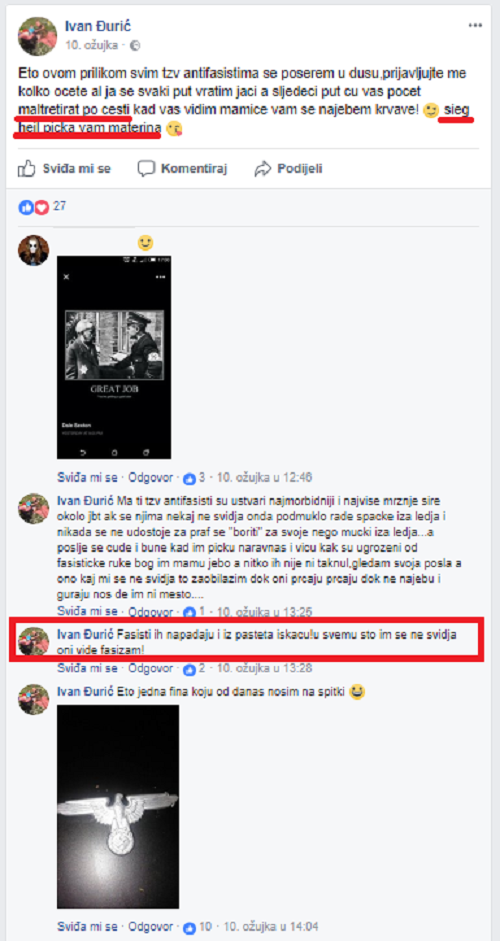Screen dimensions: 500x941
Task: Click the red heart reaction icon
Action: pos(41,208)
